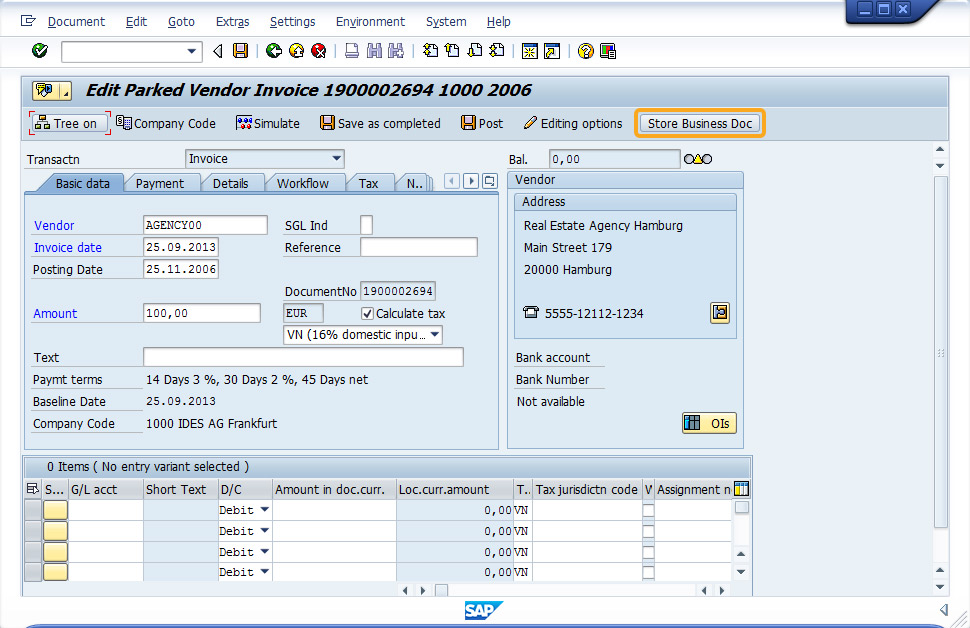Open the Debit dropdown in the first item row
970x628 pixels.
pyautogui.click(x=265, y=510)
